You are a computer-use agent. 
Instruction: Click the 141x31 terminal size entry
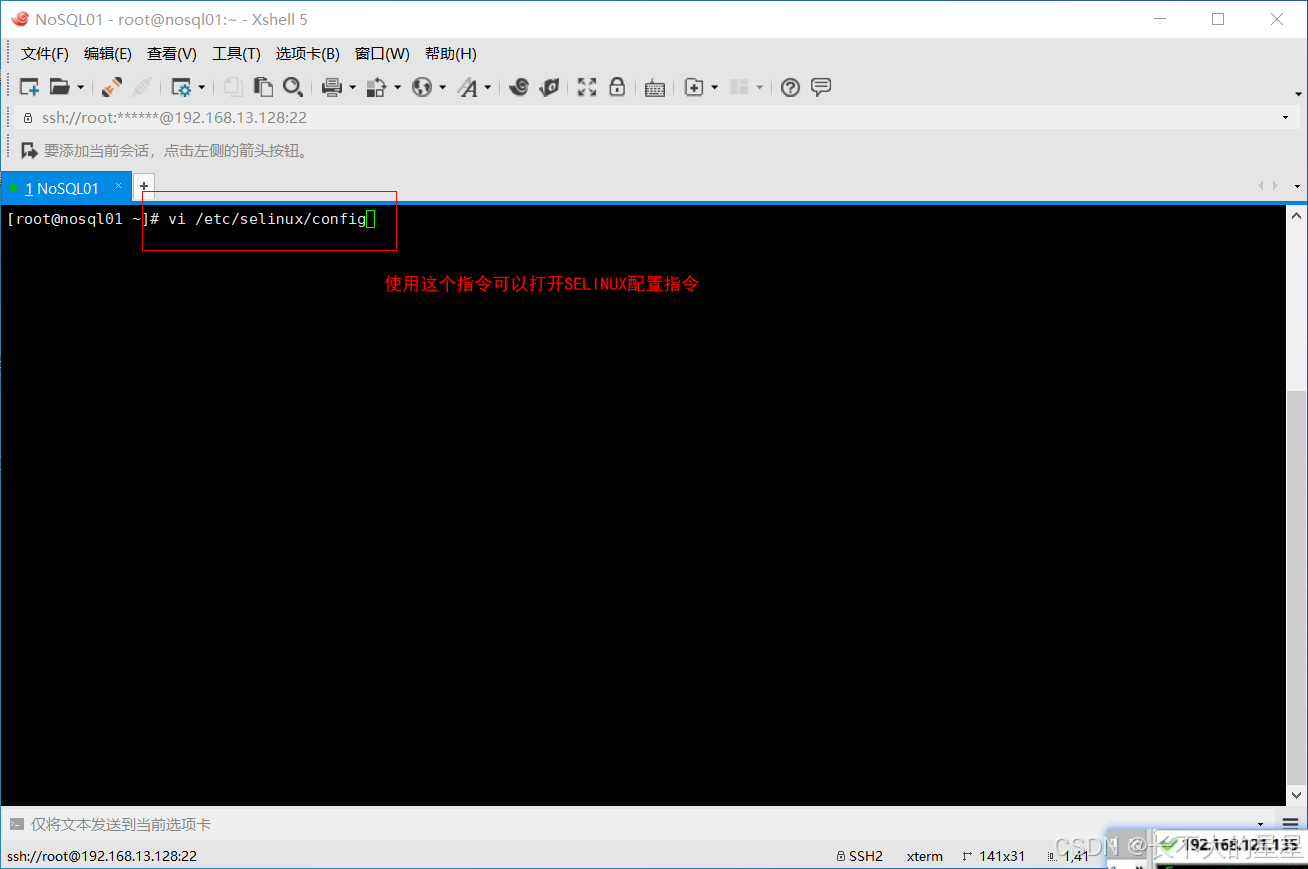coord(994,856)
